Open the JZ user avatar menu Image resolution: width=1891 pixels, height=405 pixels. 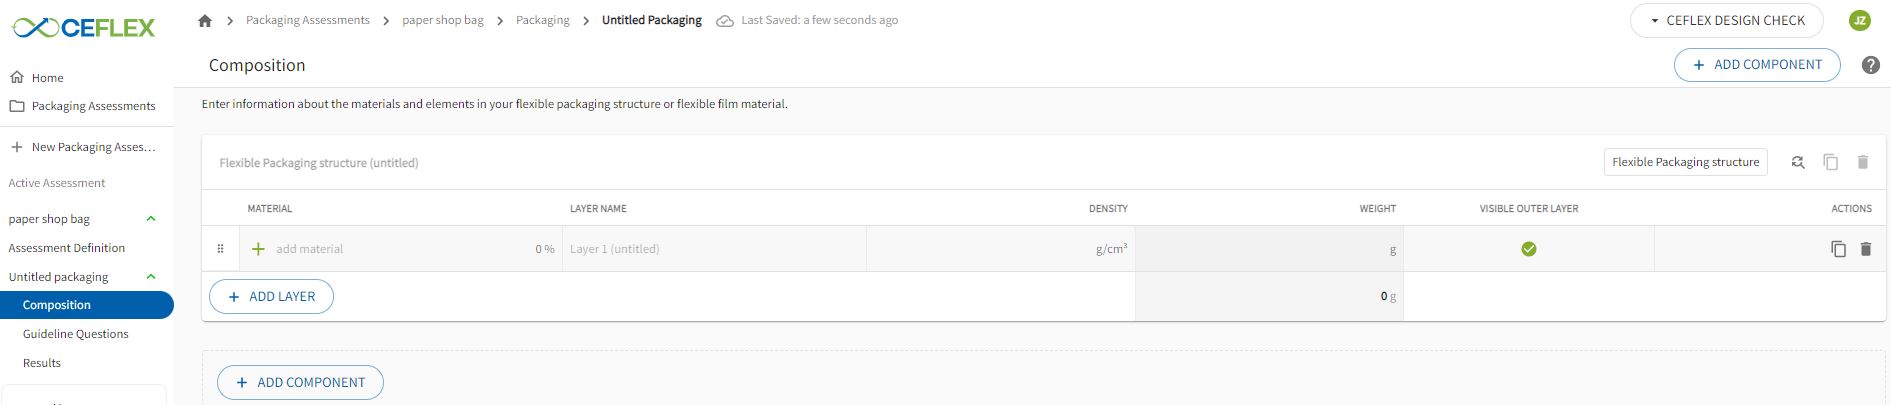[x=1860, y=20]
